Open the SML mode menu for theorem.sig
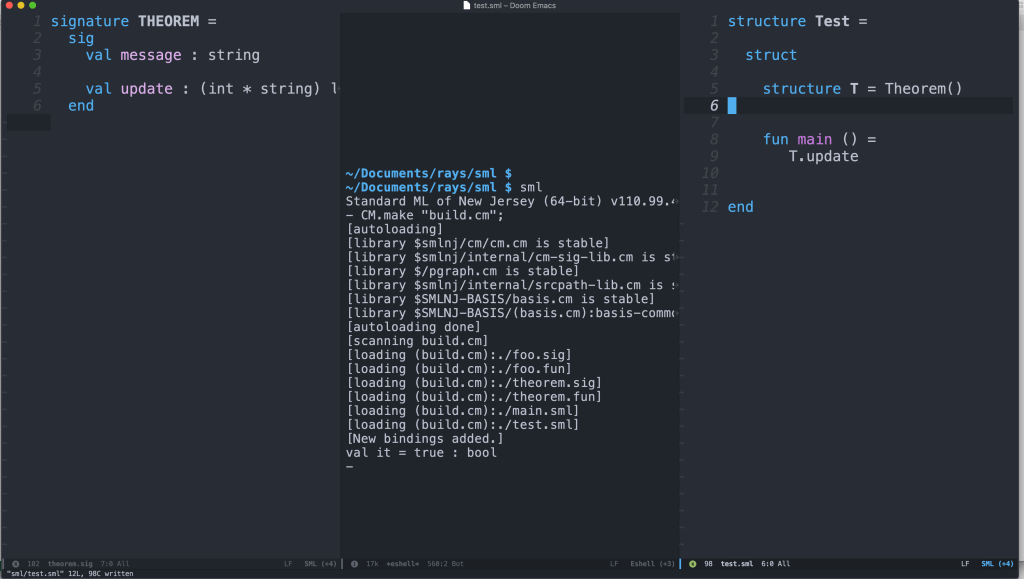 pyautogui.click(x=318, y=564)
